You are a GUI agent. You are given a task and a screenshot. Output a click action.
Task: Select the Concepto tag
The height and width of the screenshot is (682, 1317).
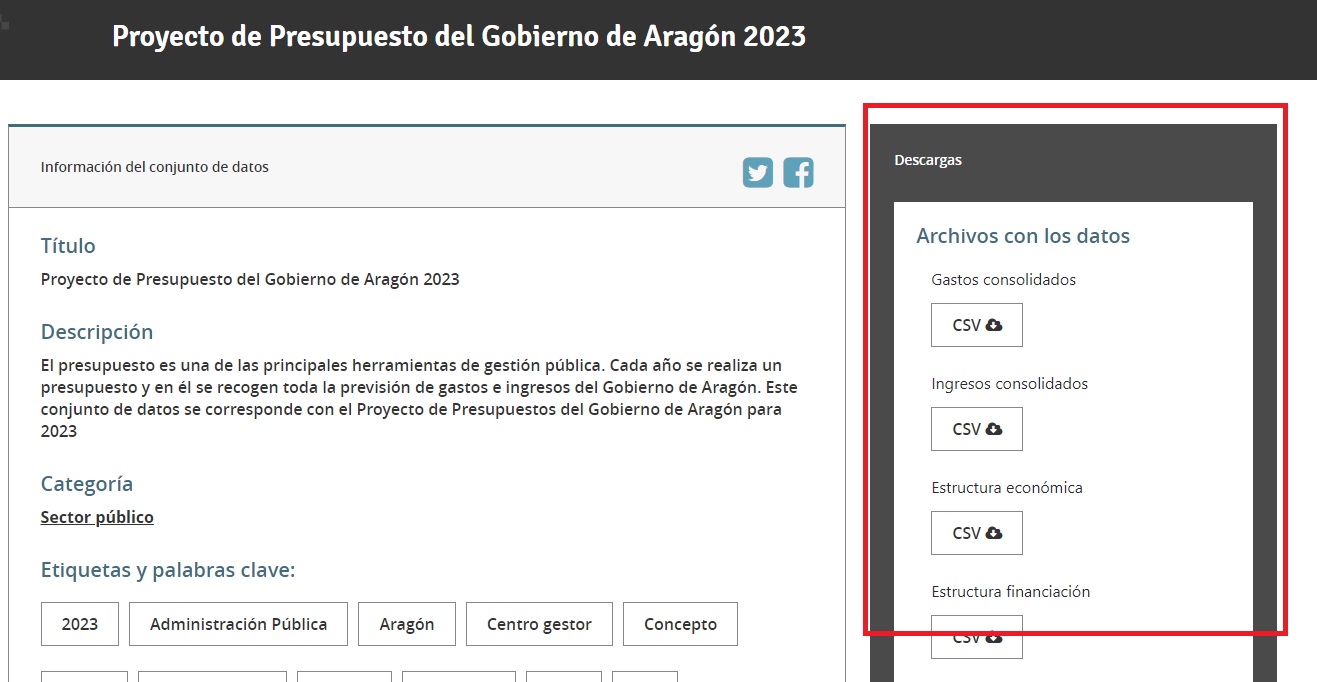[x=680, y=624]
